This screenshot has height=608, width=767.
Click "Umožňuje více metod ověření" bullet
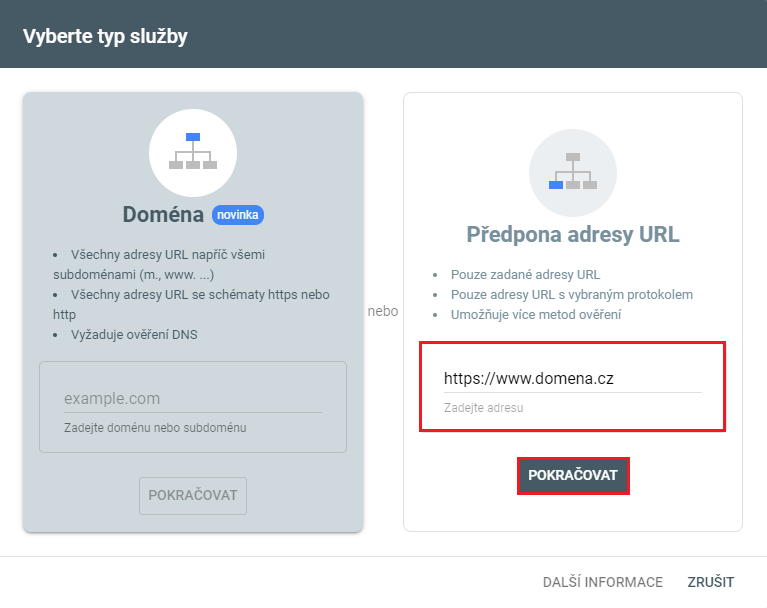[x=536, y=315]
